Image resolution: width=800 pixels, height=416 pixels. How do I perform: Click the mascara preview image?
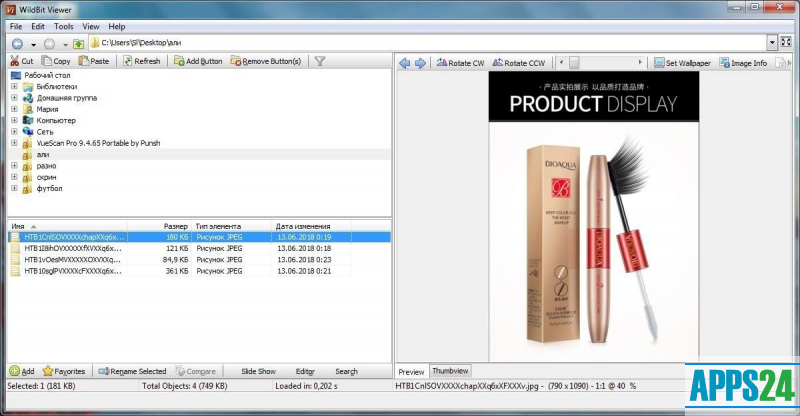pyautogui.click(x=593, y=216)
